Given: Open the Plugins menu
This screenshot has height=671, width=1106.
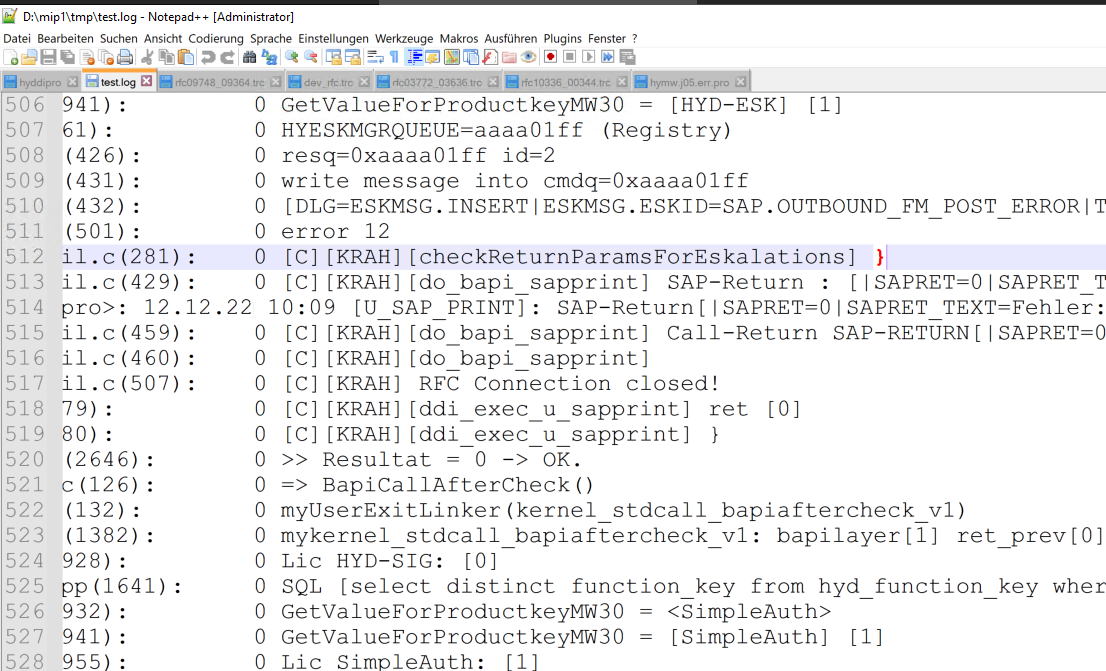Looking at the screenshot, I should 563,38.
